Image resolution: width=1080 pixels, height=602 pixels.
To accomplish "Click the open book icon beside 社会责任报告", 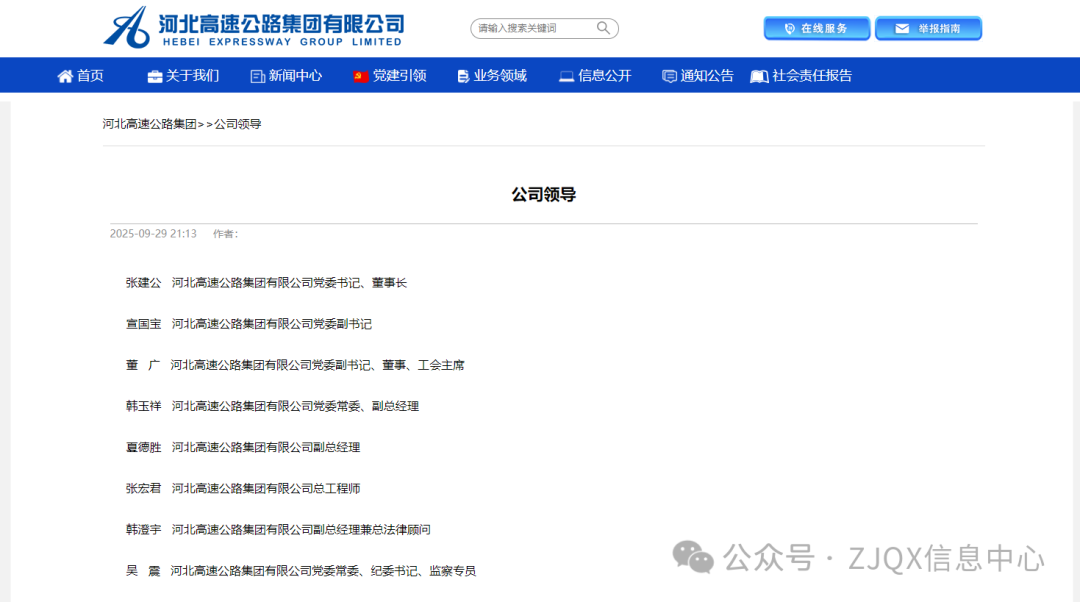I will [x=759, y=76].
